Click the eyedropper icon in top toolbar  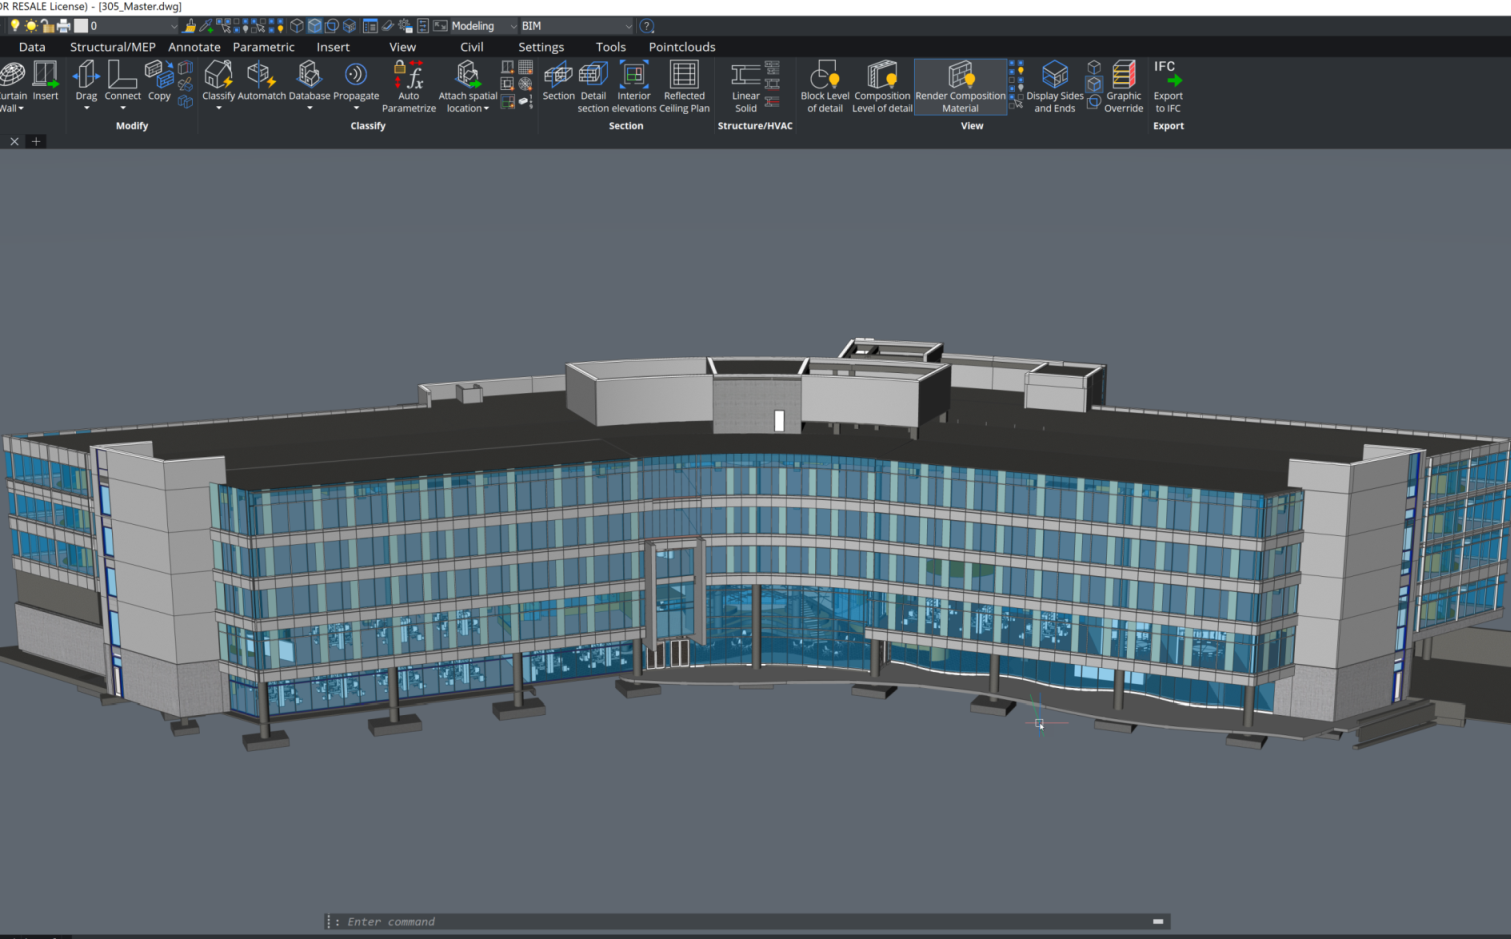tap(206, 26)
